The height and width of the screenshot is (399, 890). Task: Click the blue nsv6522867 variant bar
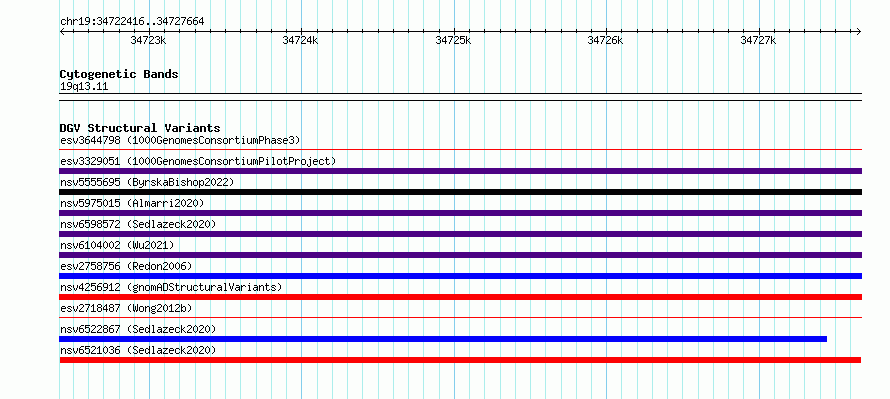tap(443, 339)
